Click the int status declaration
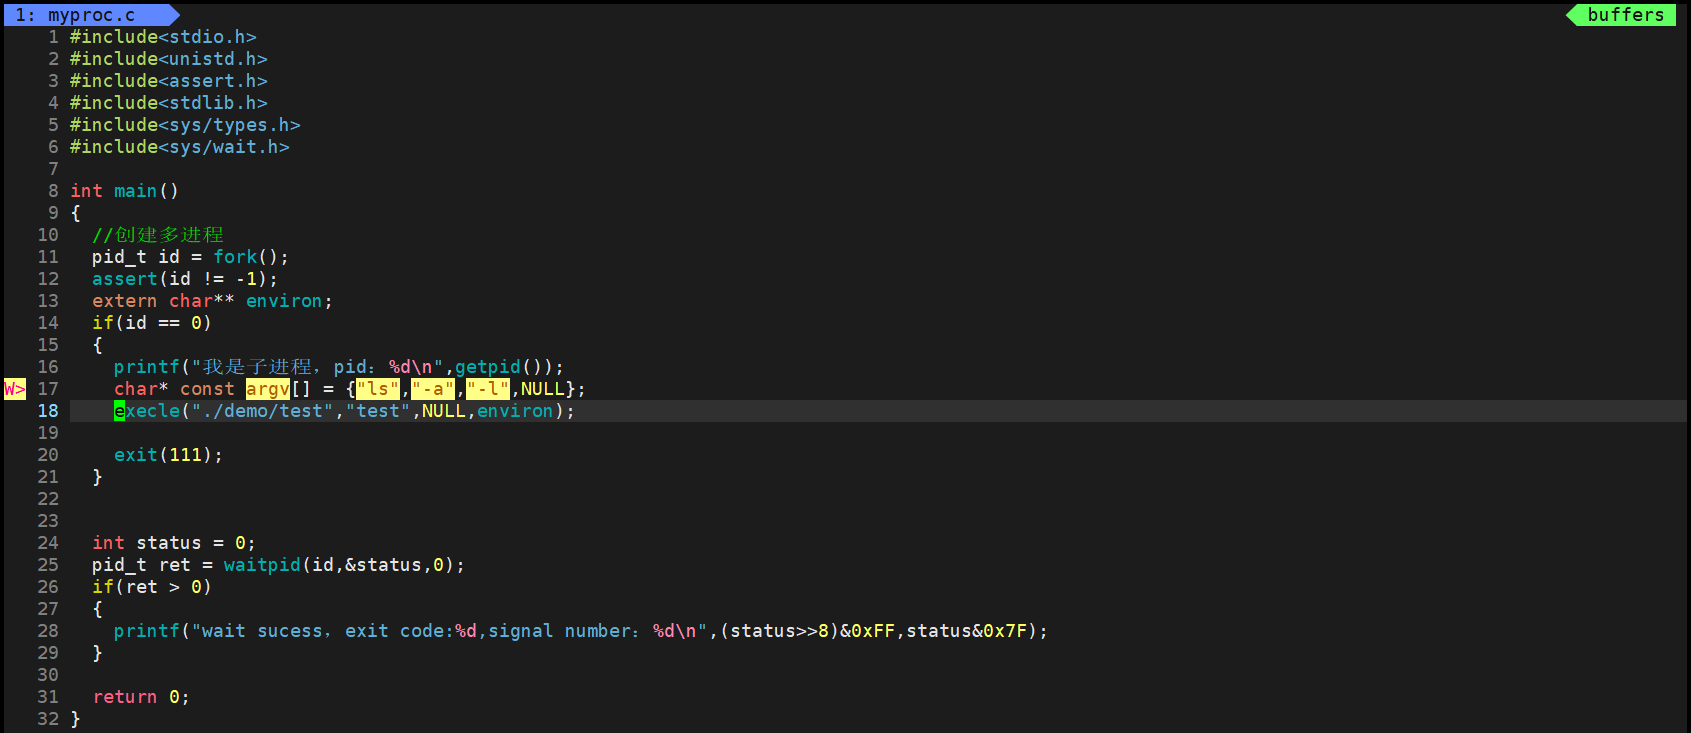 tap(174, 543)
